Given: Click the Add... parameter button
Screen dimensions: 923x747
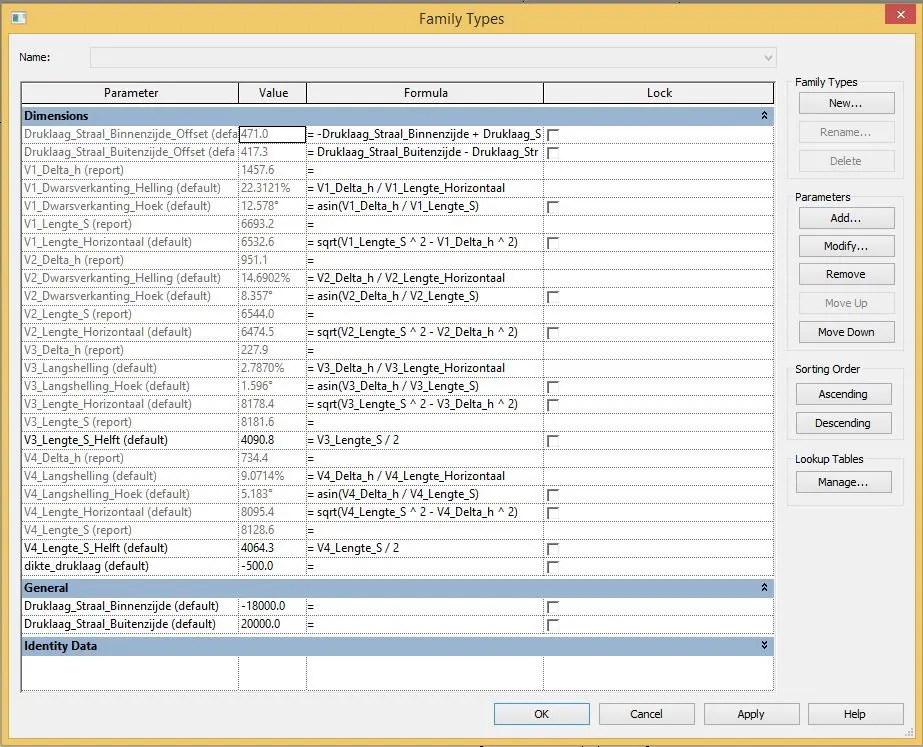Looking at the screenshot, I should tap(846, 218).
